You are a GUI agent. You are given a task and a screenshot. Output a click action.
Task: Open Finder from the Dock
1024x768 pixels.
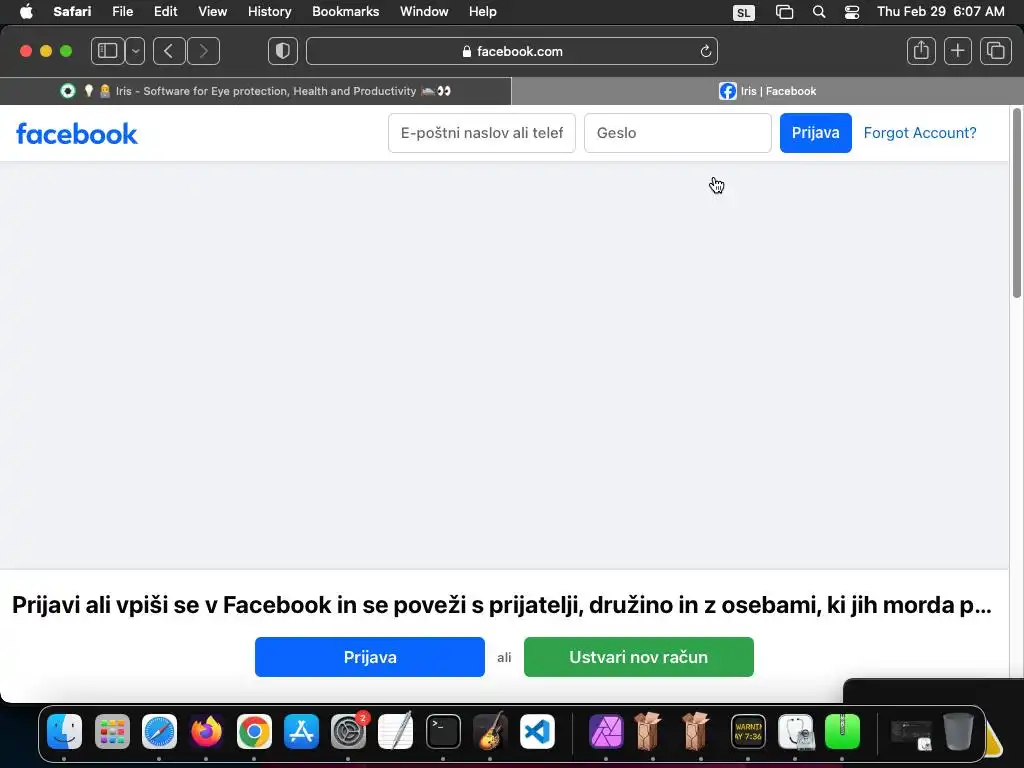click(64, 731)
